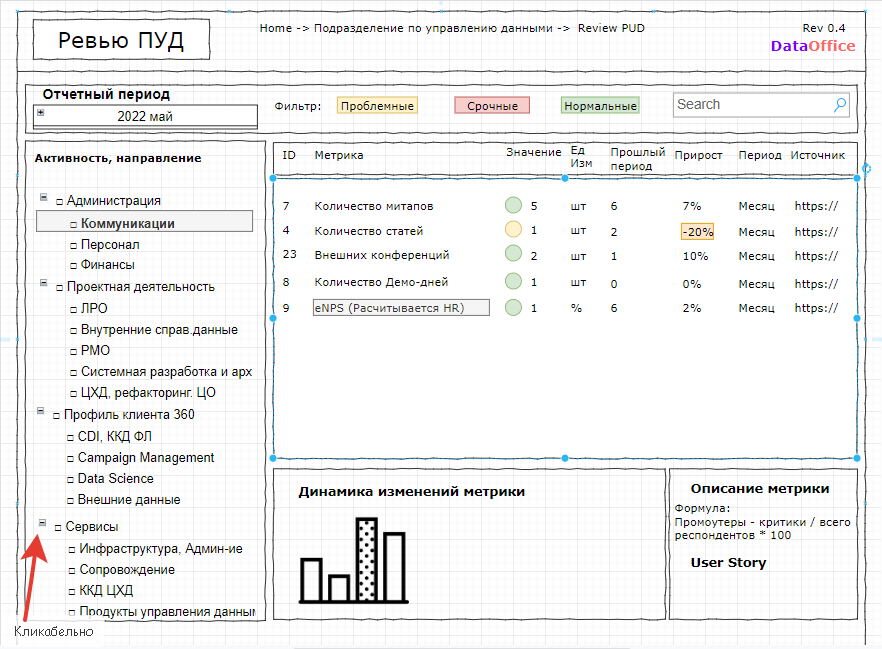
Task: Toggle the Нормальные filter
Action: pyautogui.click(x=600, y=106)
